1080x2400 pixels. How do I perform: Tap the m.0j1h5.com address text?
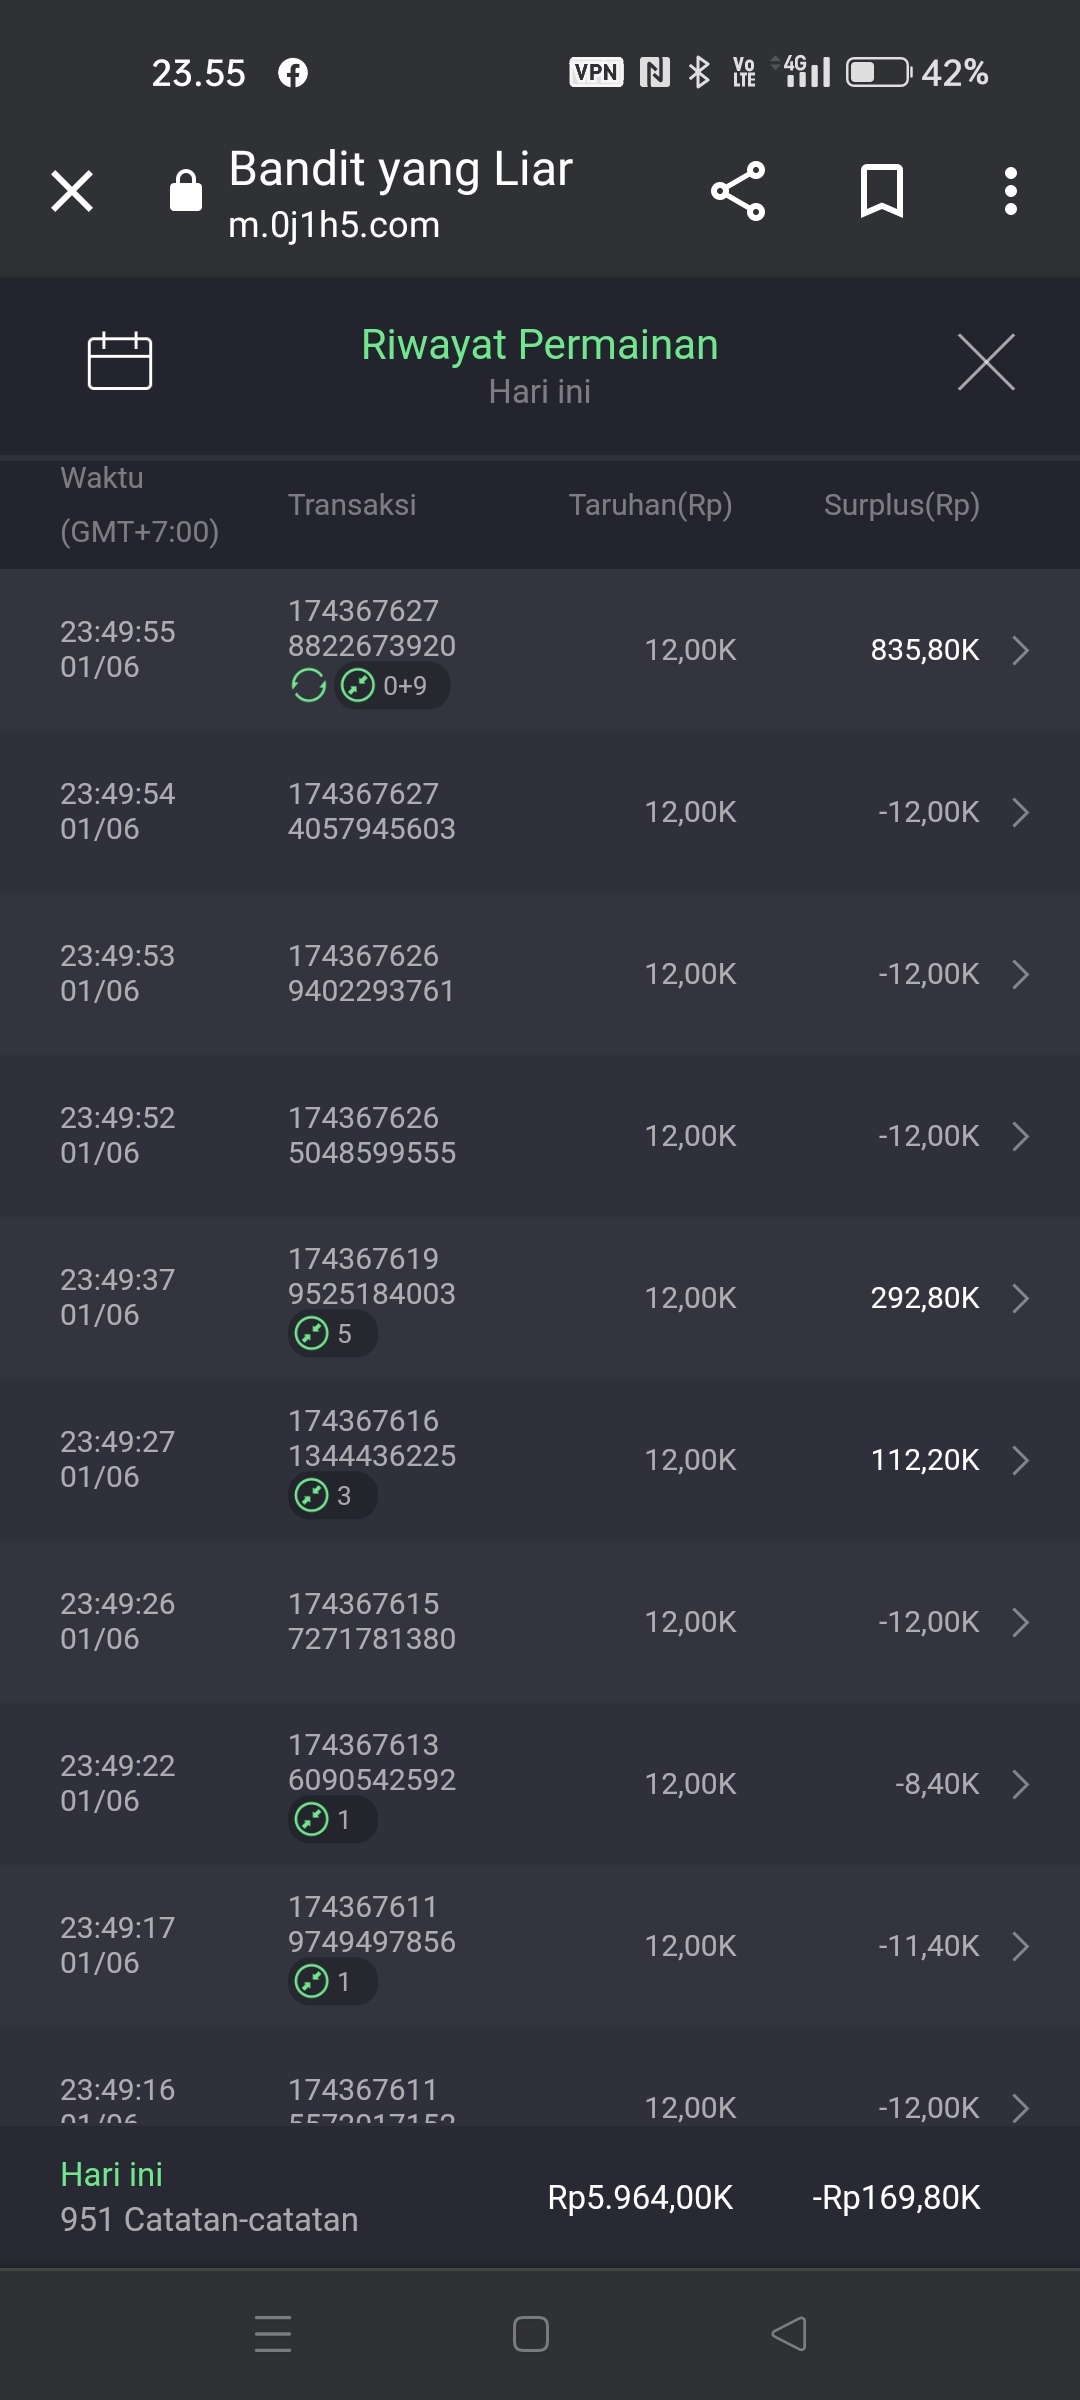[334, 226]
